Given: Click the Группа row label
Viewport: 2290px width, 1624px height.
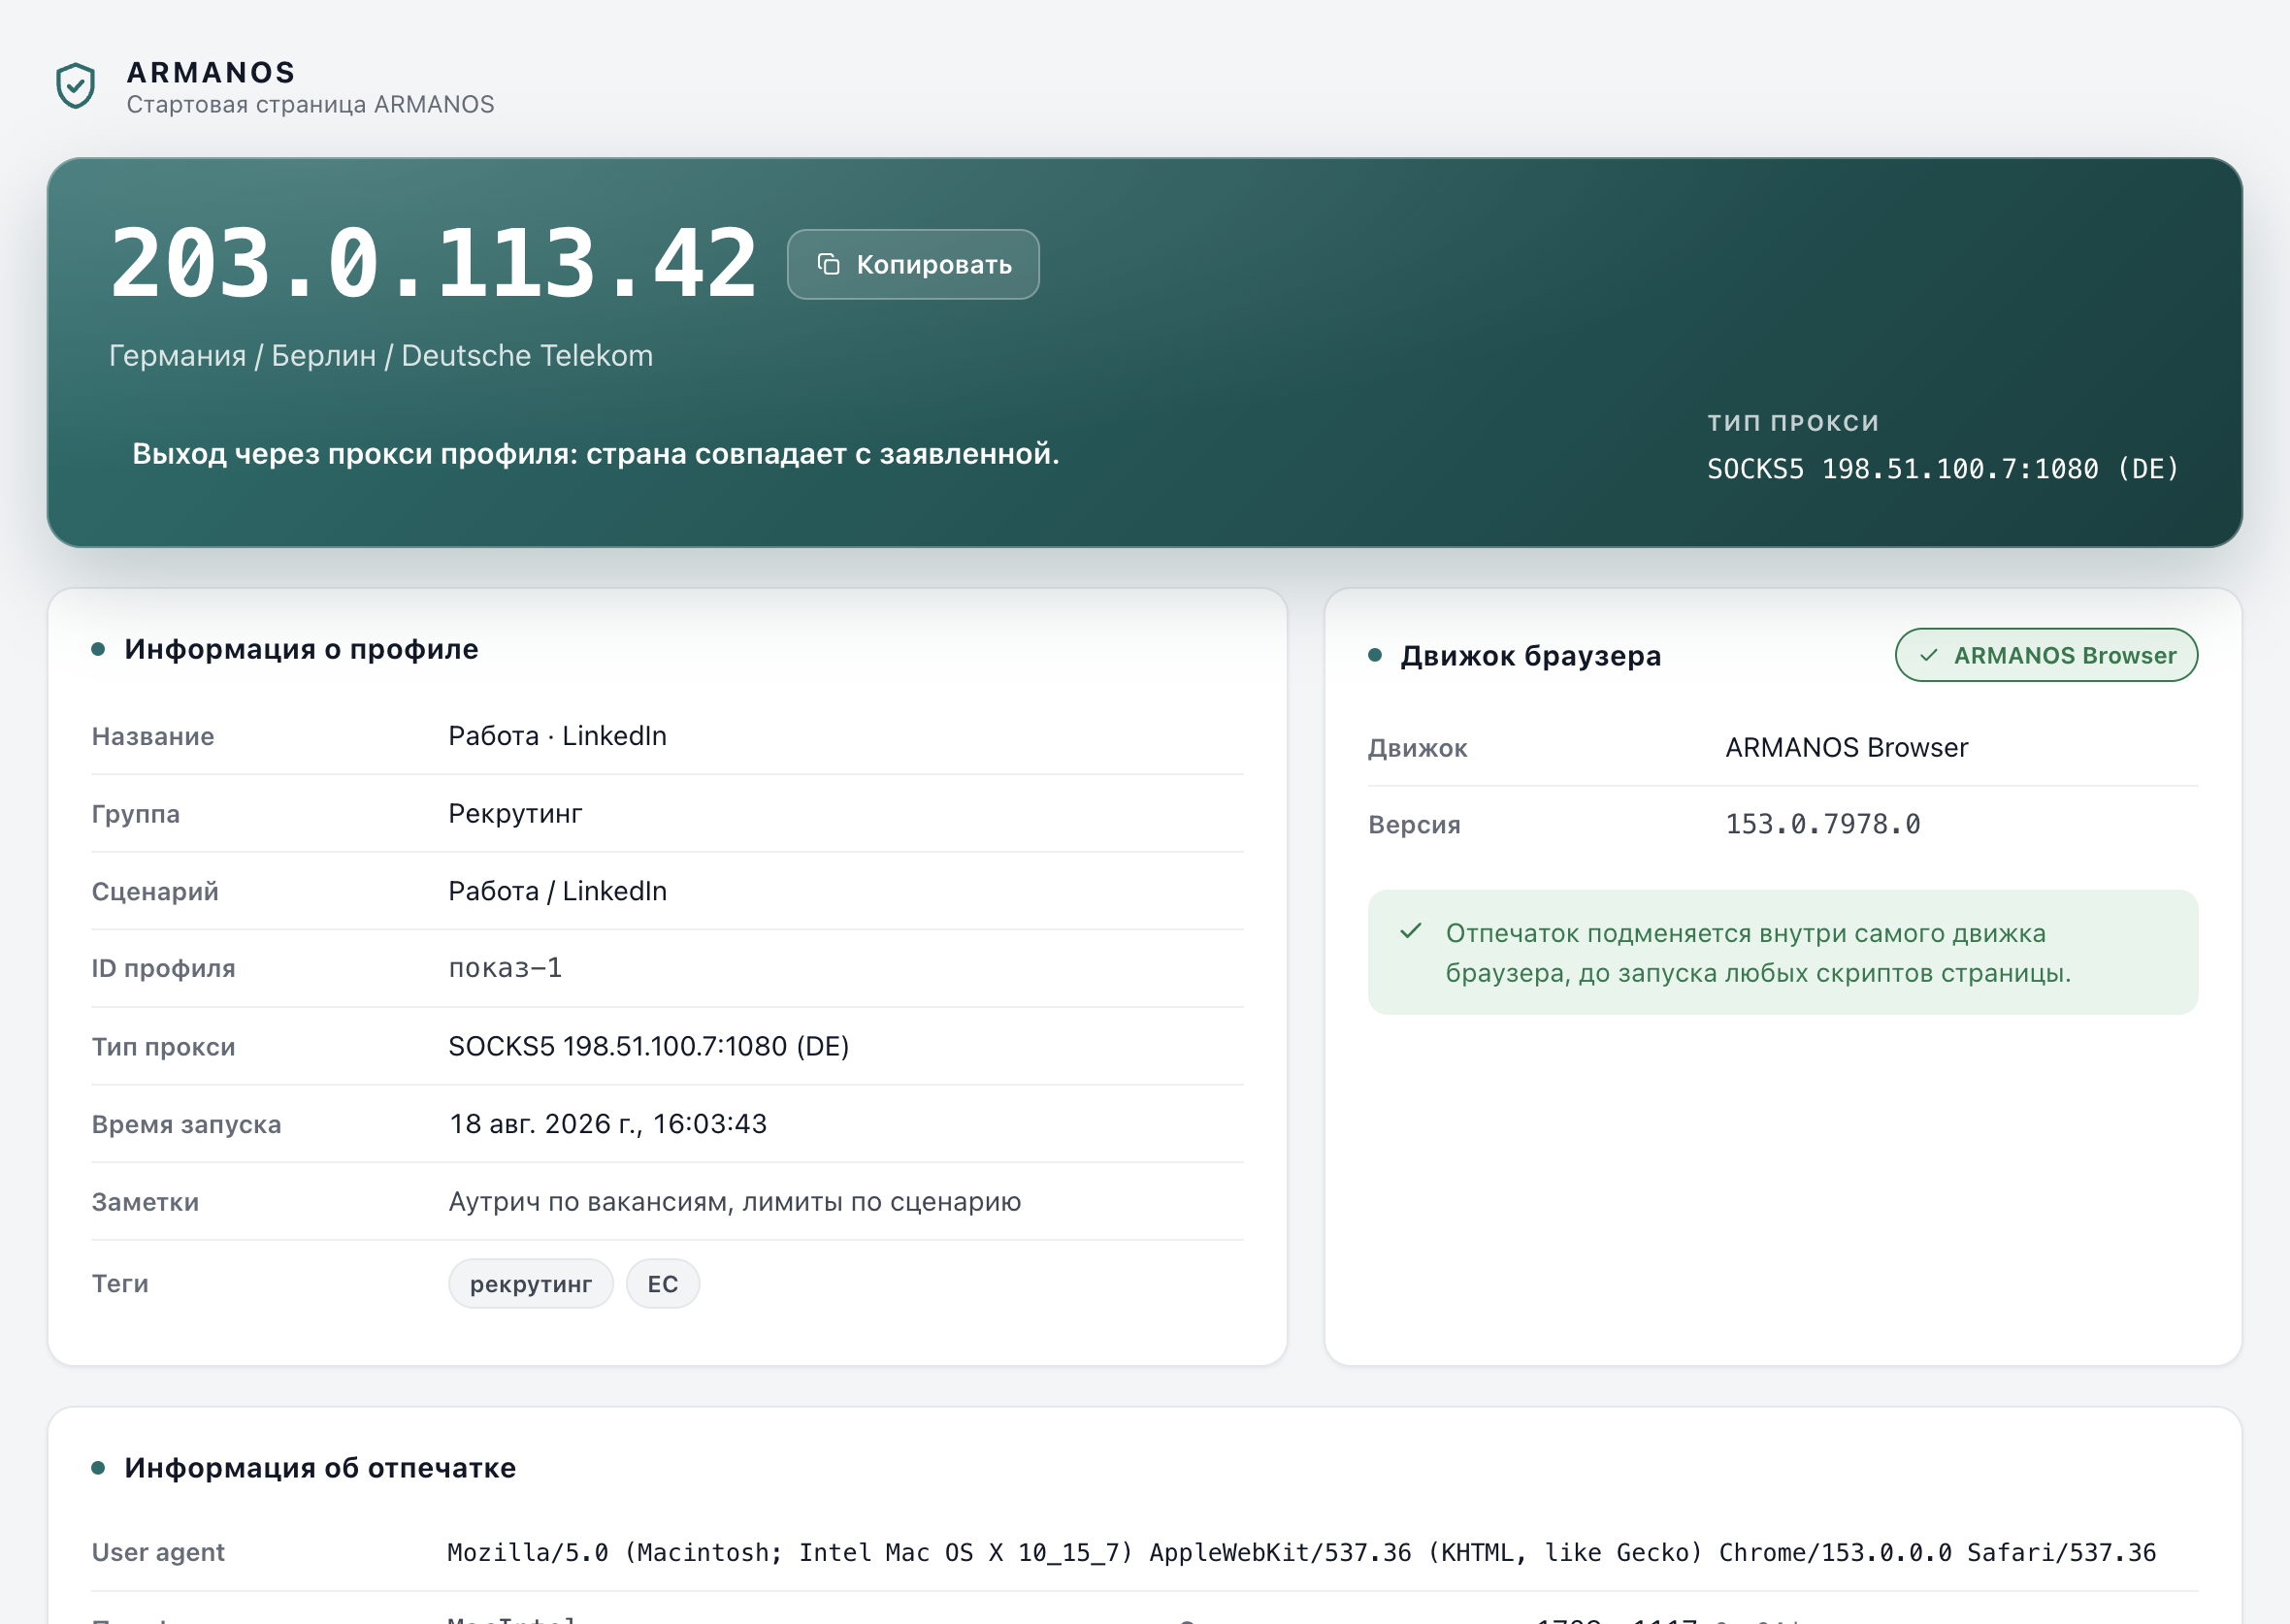Looking at the screenshot, I should [136, 814].
